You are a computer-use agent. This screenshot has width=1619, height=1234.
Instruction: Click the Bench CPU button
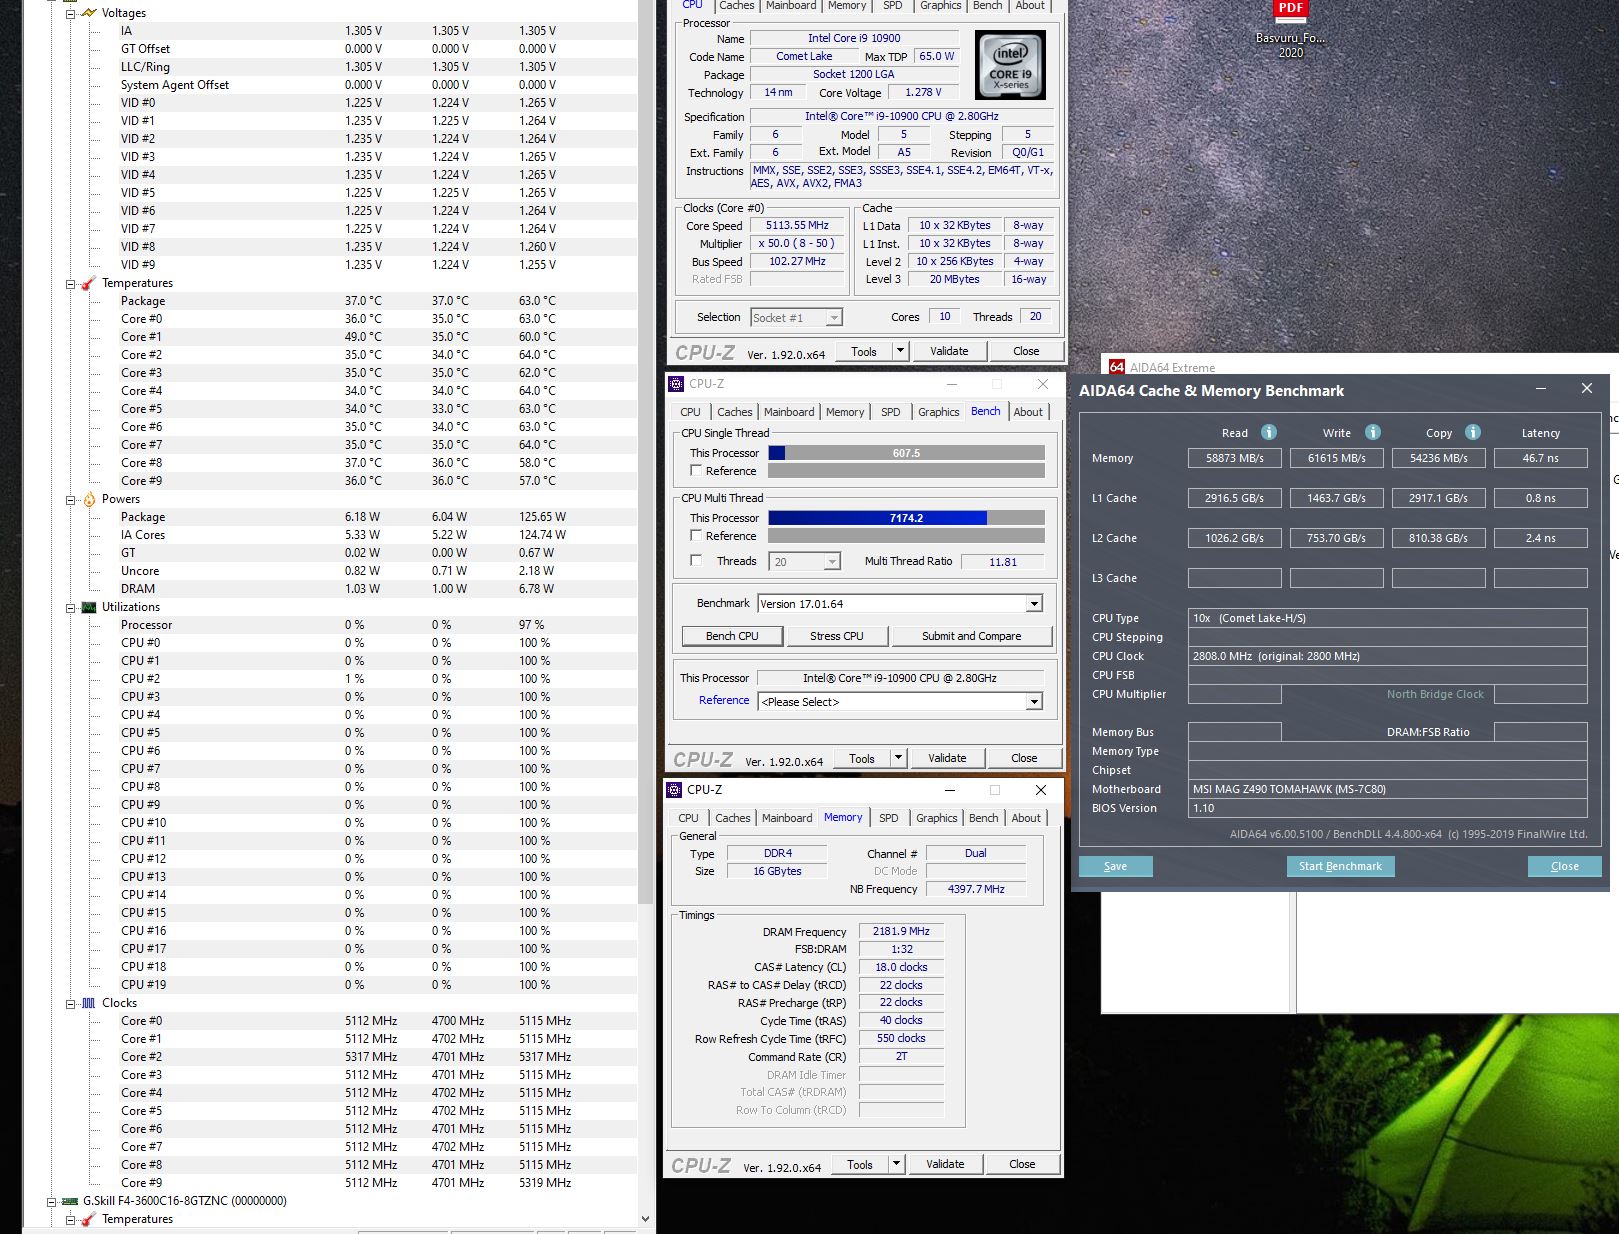pos(732,636)
